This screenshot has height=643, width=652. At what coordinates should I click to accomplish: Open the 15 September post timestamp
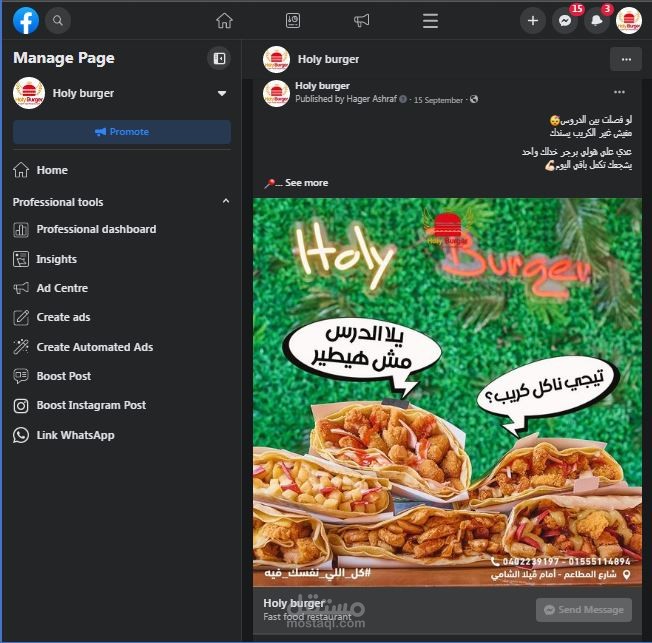(438, 100)
